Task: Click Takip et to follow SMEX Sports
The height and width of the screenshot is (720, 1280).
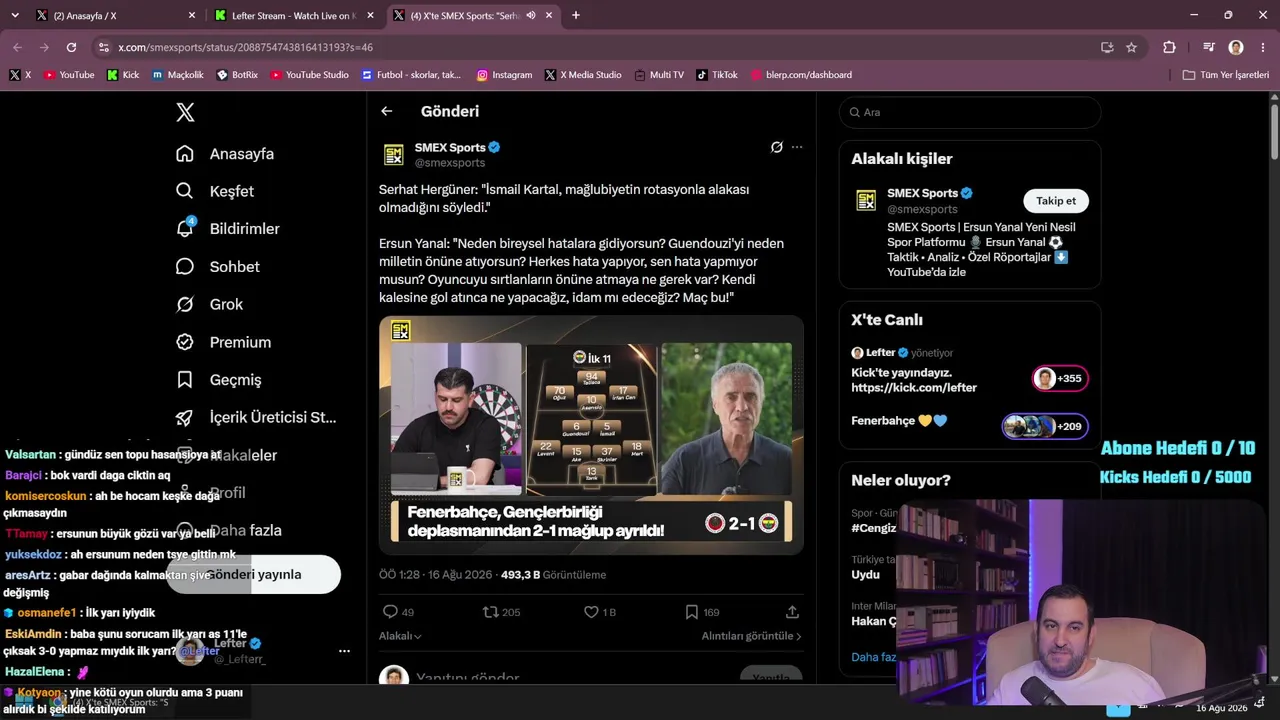Action: (1056, 201)
